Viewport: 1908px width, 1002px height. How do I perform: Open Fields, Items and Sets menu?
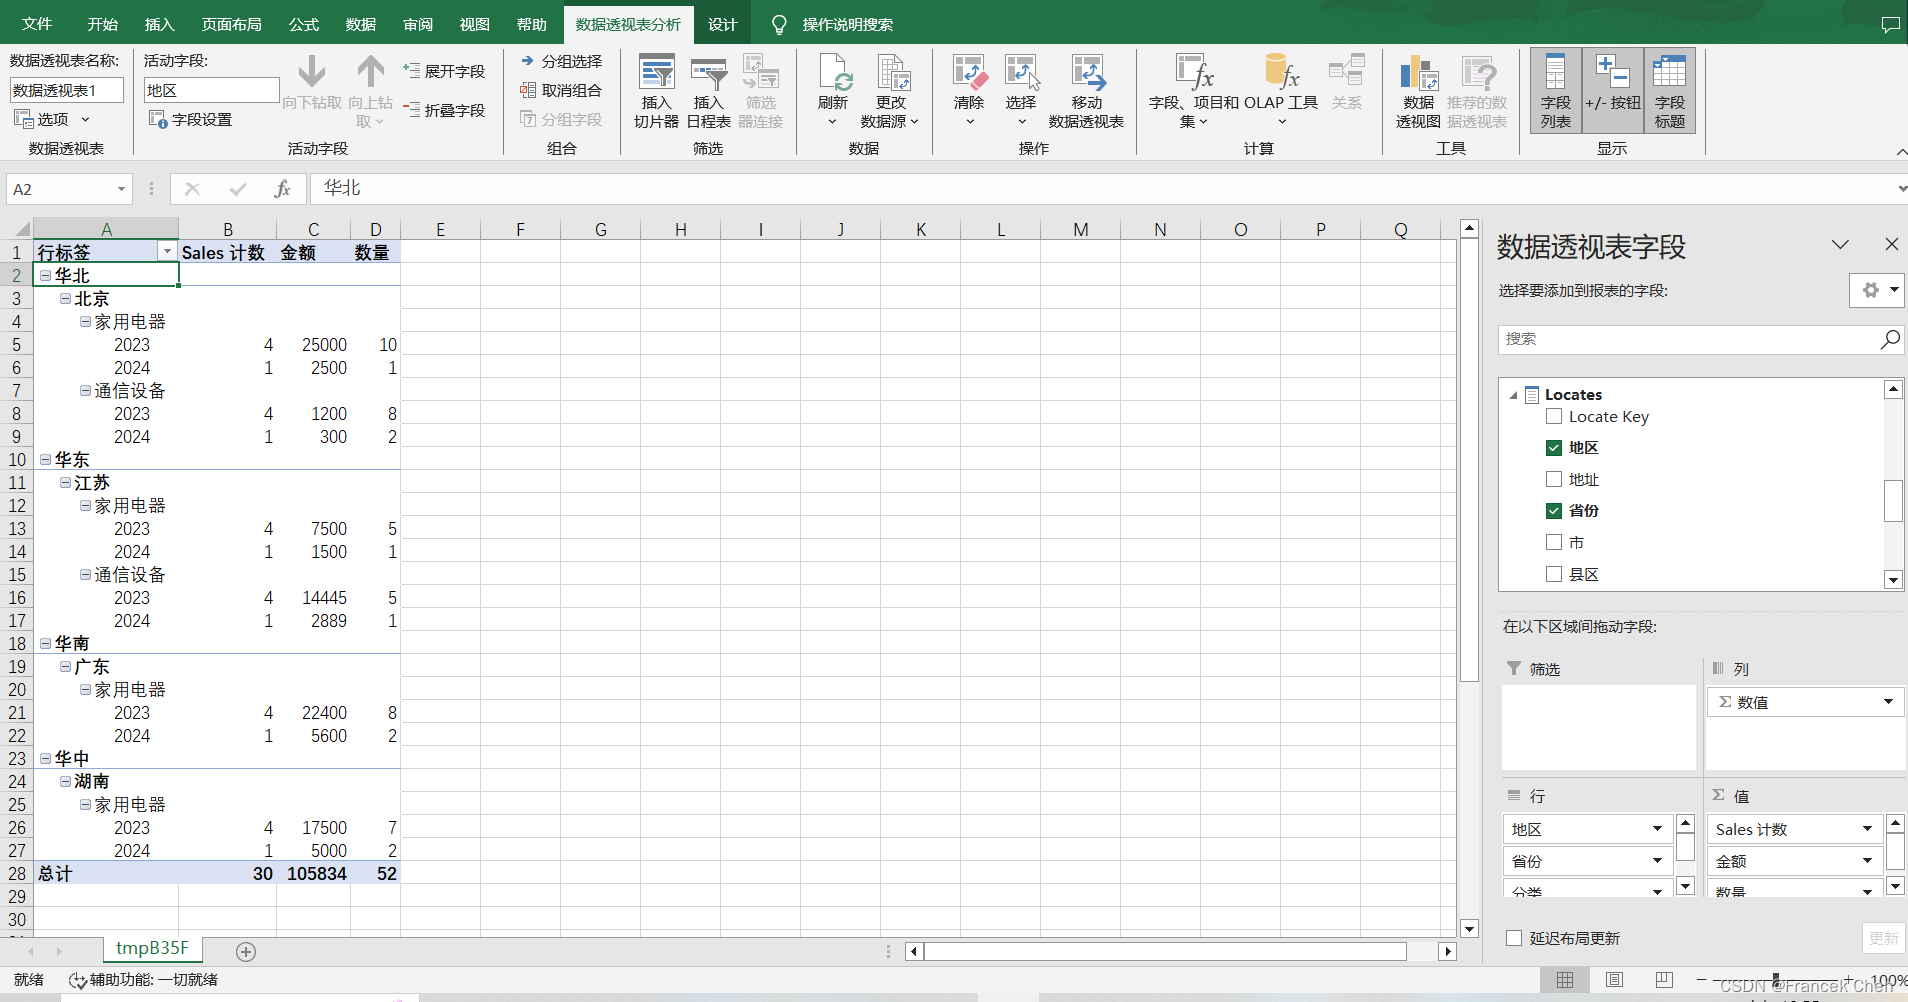coord(1193,91)
